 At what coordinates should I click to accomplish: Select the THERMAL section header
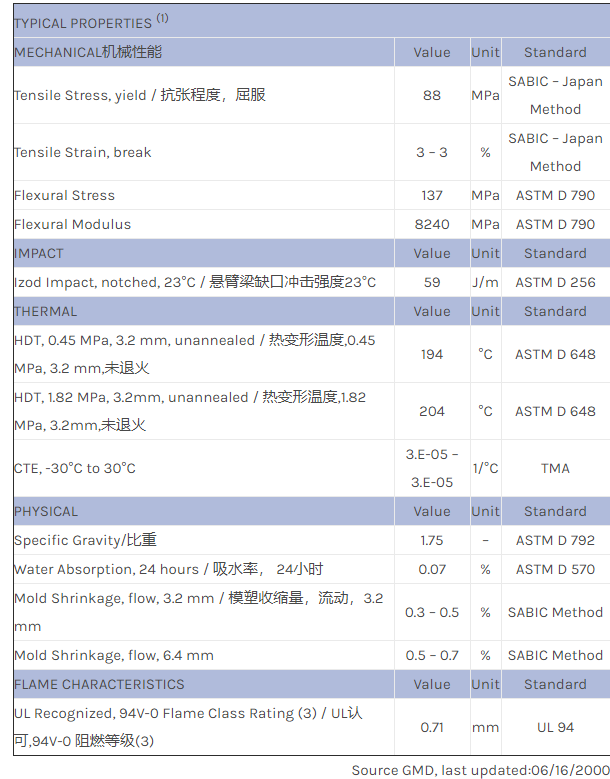[x=46, y=311]
